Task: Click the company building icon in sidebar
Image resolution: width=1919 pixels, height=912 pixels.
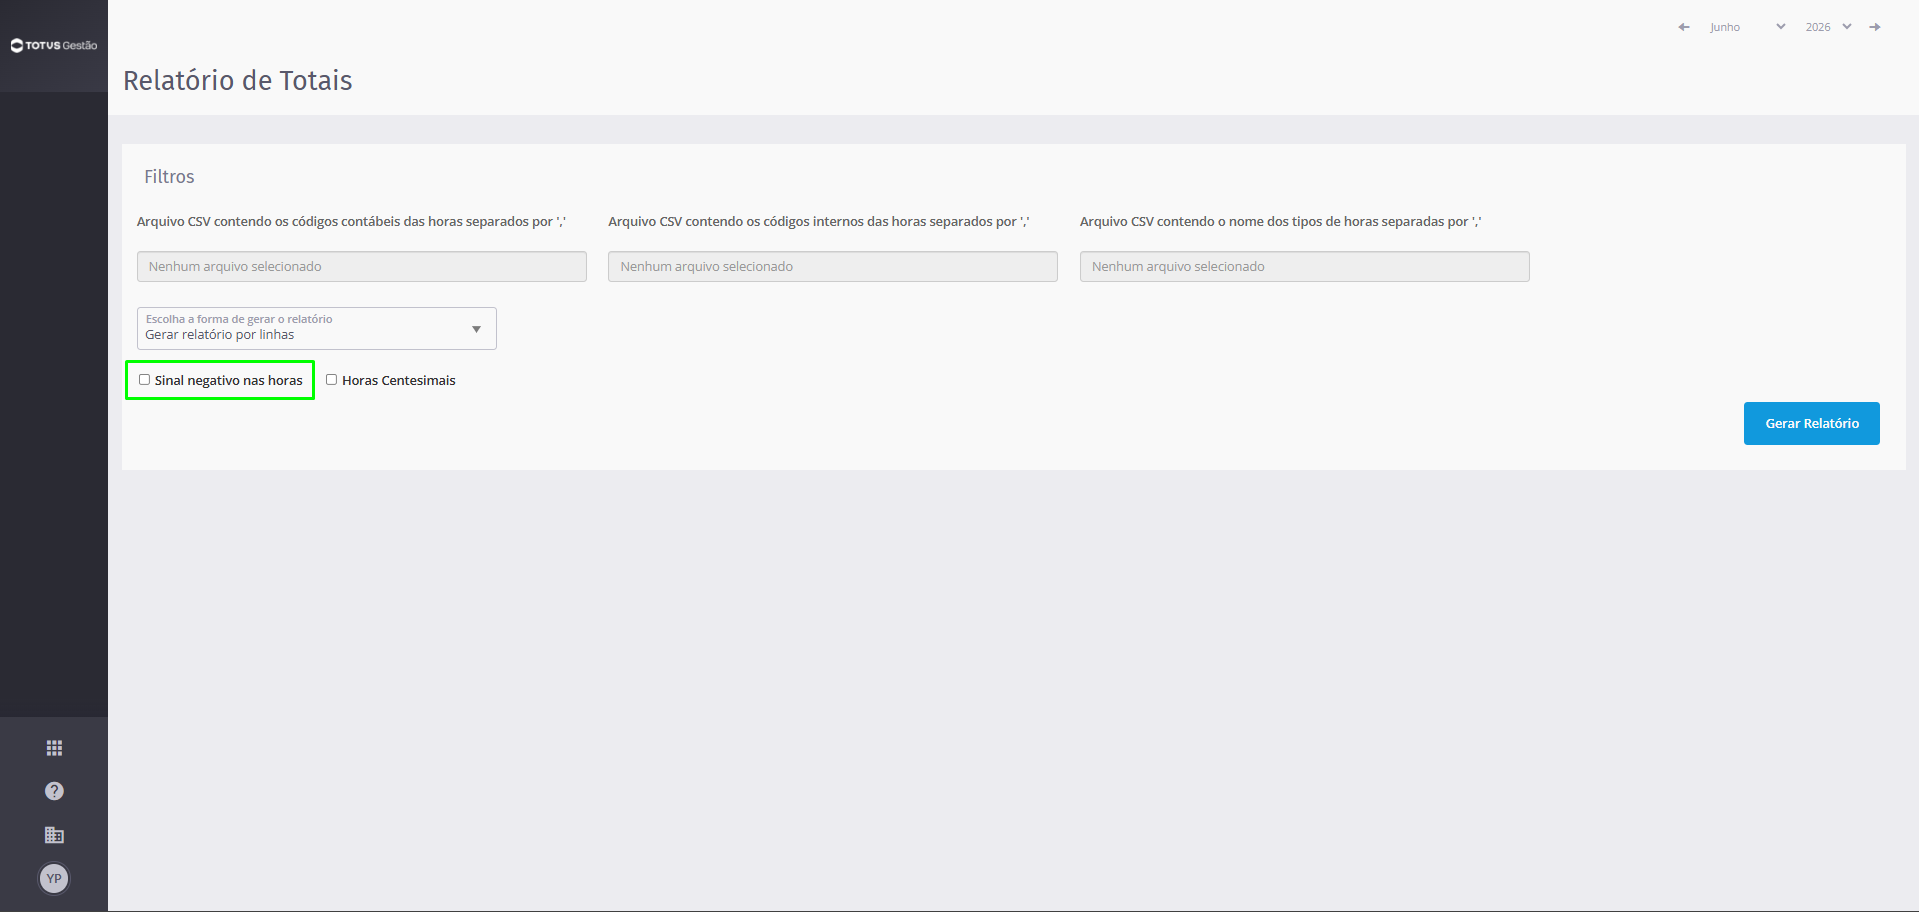Action: click(54, 835)
